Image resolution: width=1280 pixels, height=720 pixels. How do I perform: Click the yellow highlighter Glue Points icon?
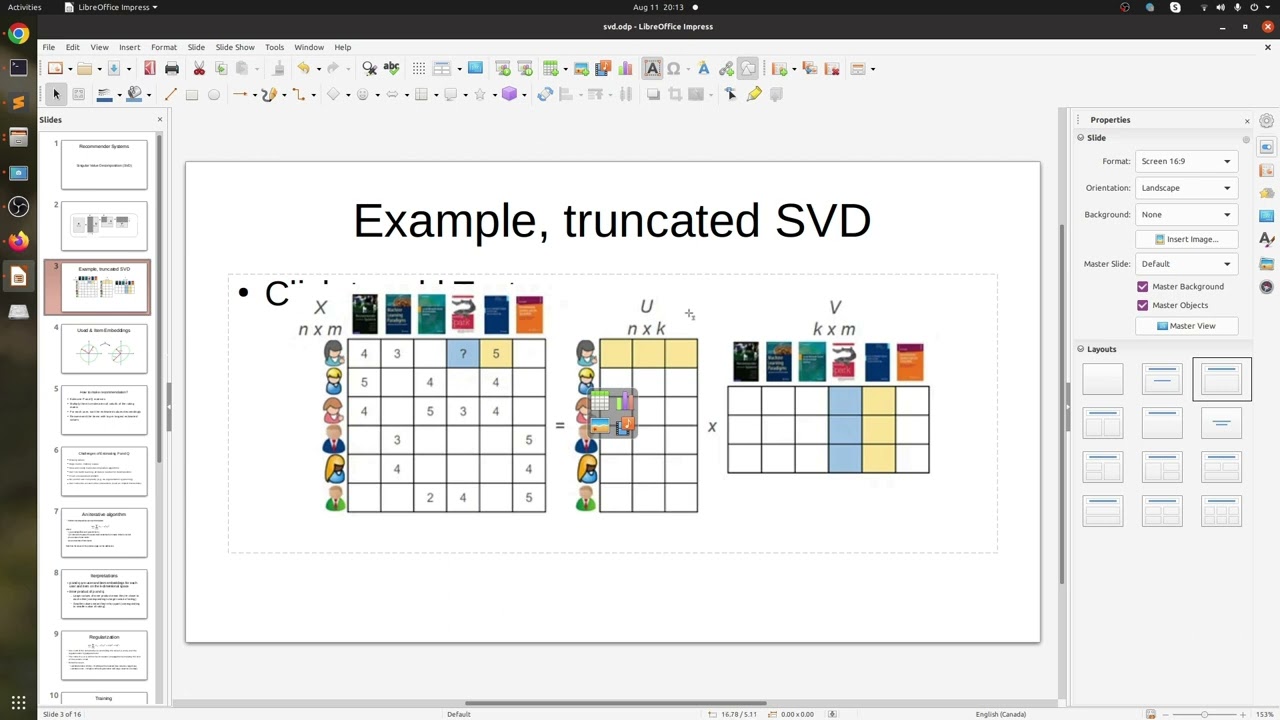point(754,94)
